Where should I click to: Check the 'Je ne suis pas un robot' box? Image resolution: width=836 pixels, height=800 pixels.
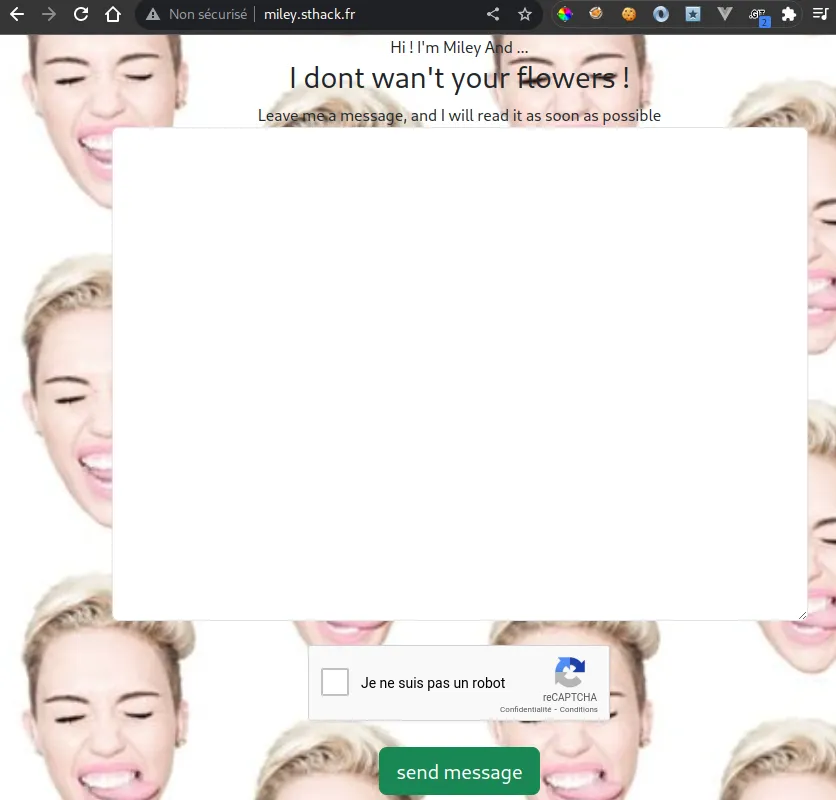[x=335, y=682]
